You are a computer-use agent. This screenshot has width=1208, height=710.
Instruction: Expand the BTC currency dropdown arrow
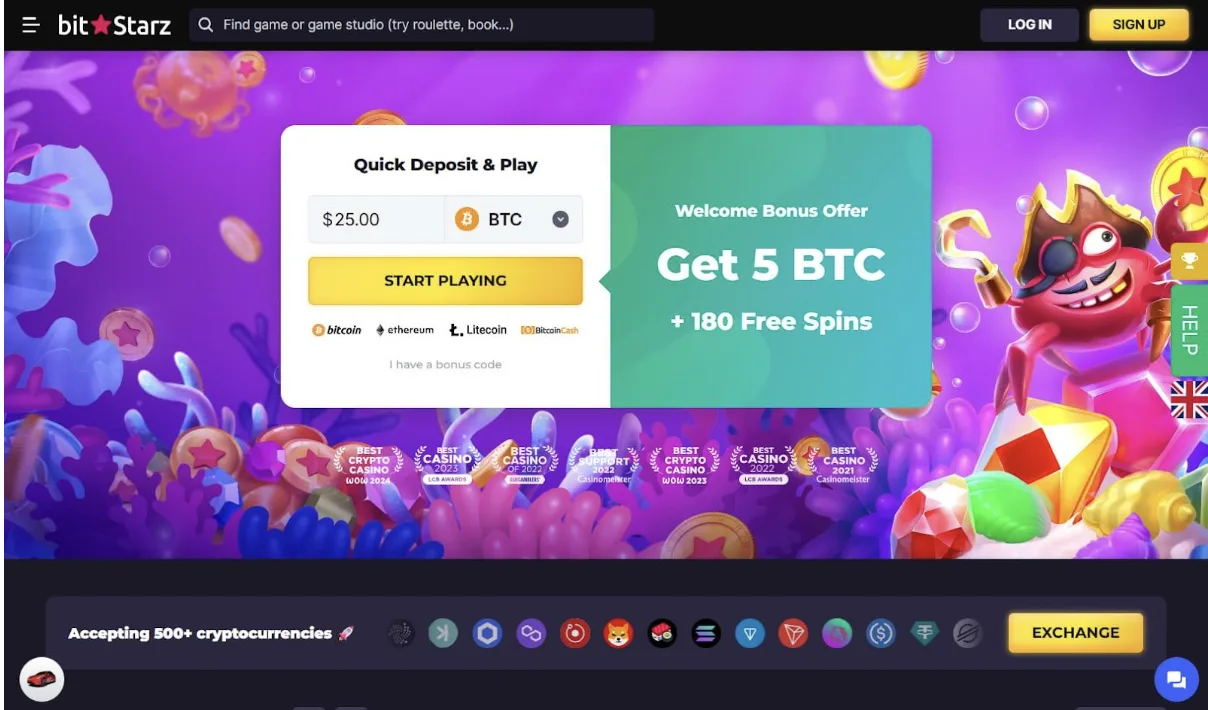560,219
